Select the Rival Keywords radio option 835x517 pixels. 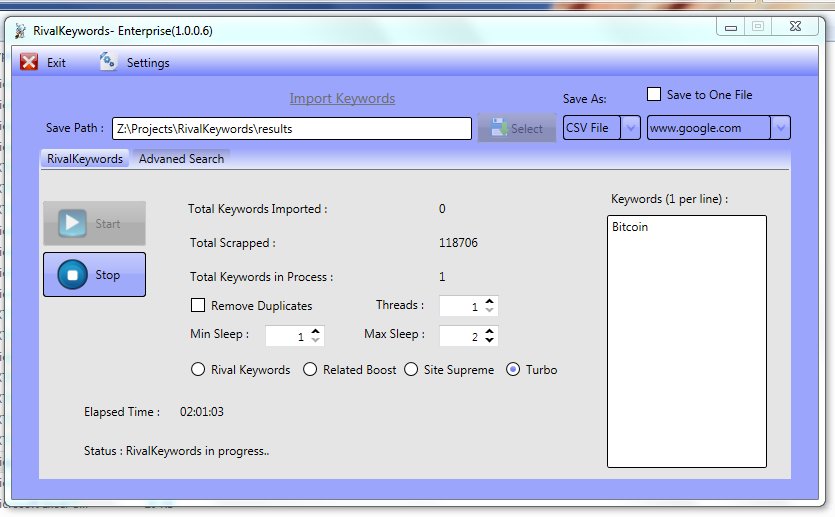[198, 370]
